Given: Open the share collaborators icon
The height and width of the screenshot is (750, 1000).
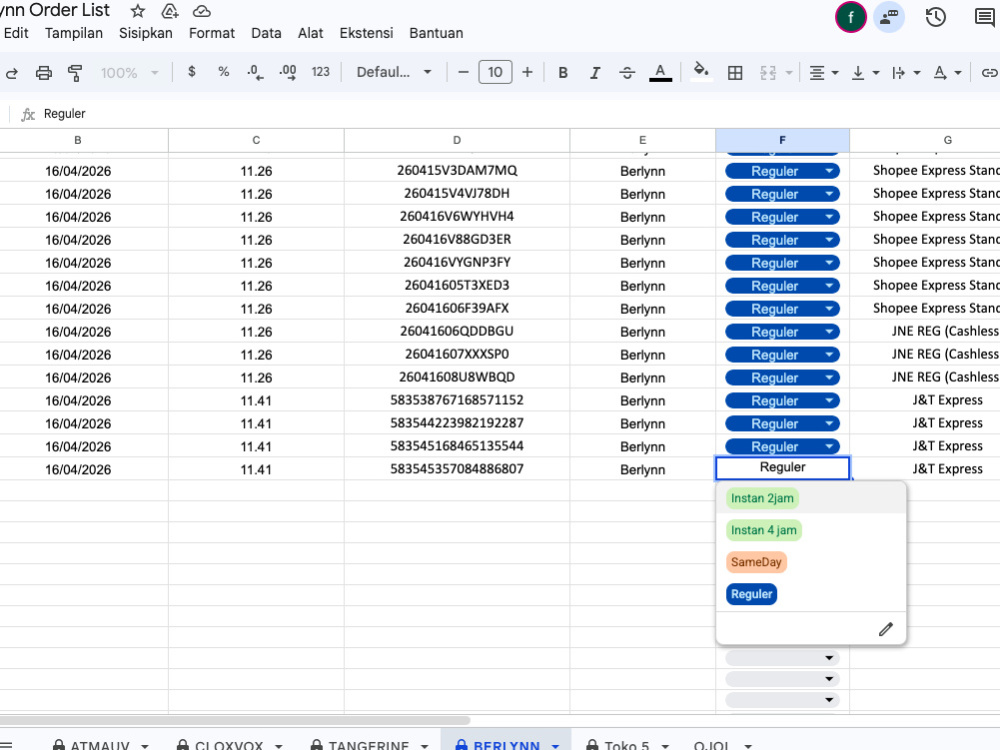Looking at the screenshot, I should point(888,17).
